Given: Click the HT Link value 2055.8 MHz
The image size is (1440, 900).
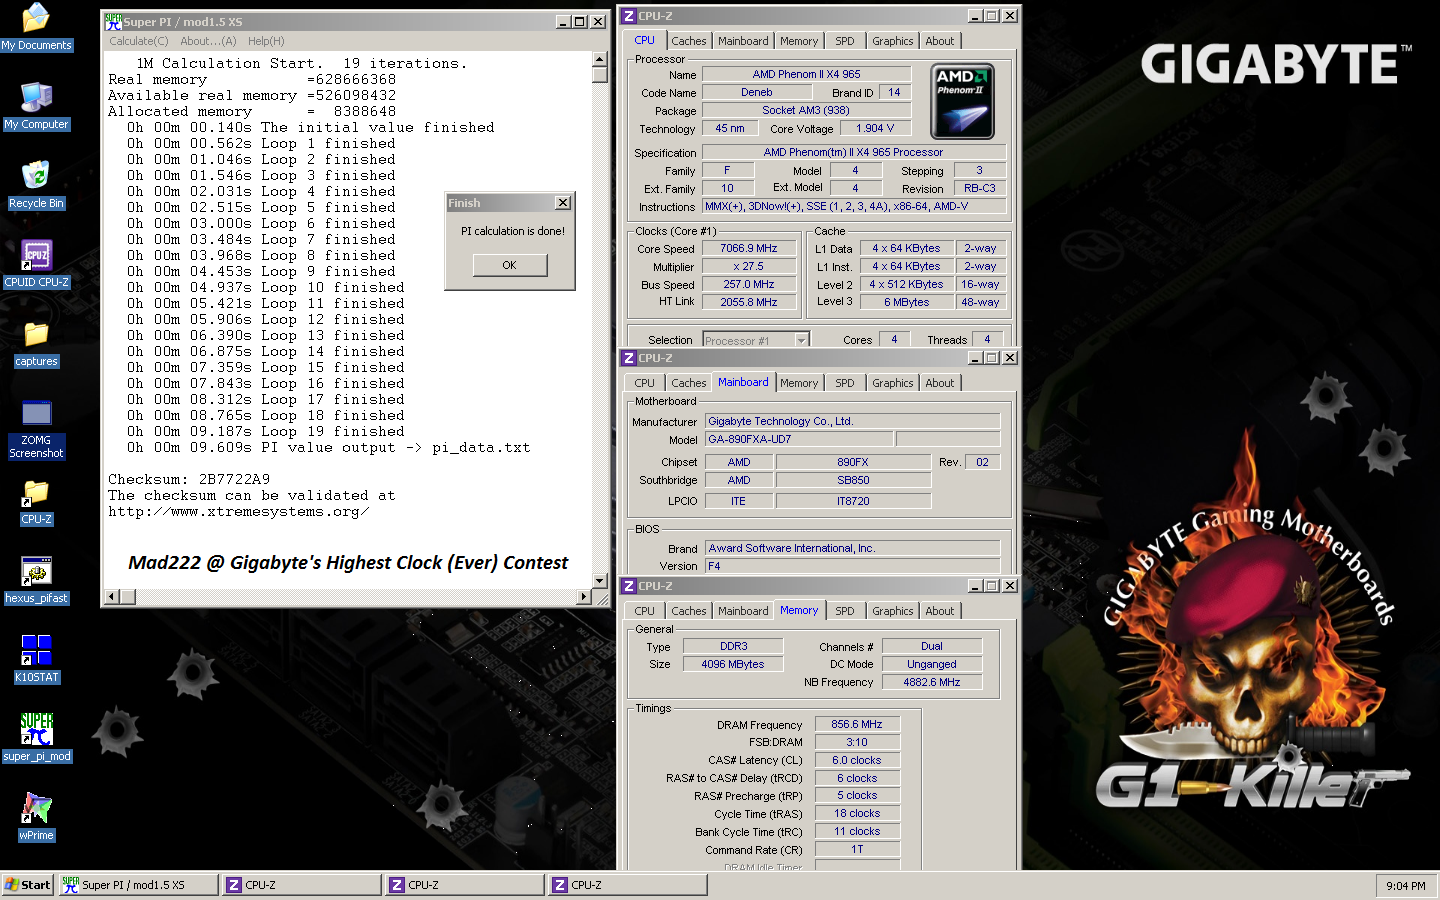Looking at the screenshot, I should tap(749, 302).
